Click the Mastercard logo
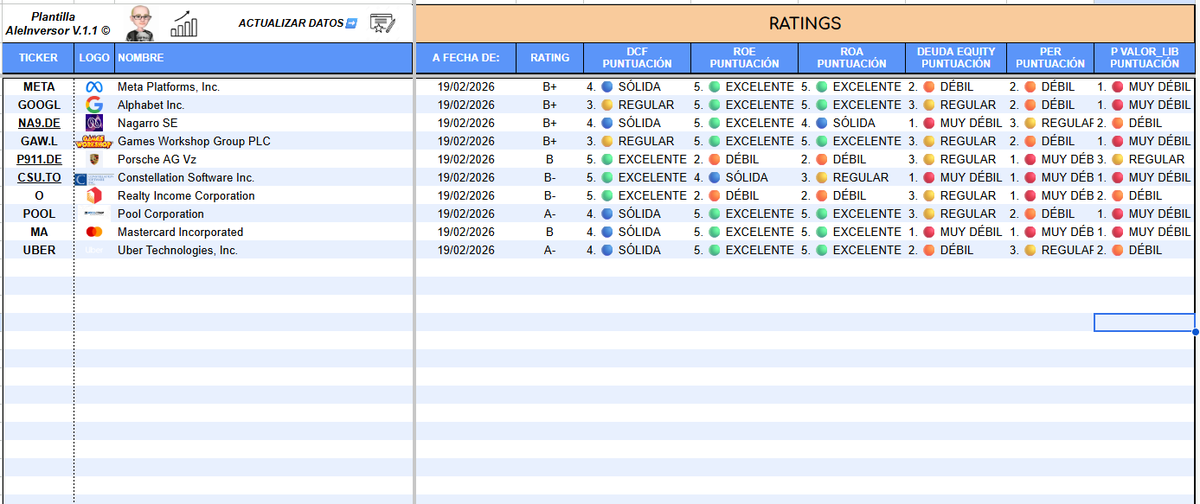The width and height of the screenshot is (1200, 504). 95,232
